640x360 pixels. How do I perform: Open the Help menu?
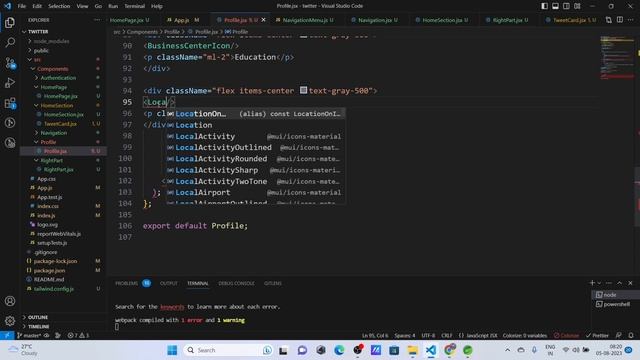[157, 6]
